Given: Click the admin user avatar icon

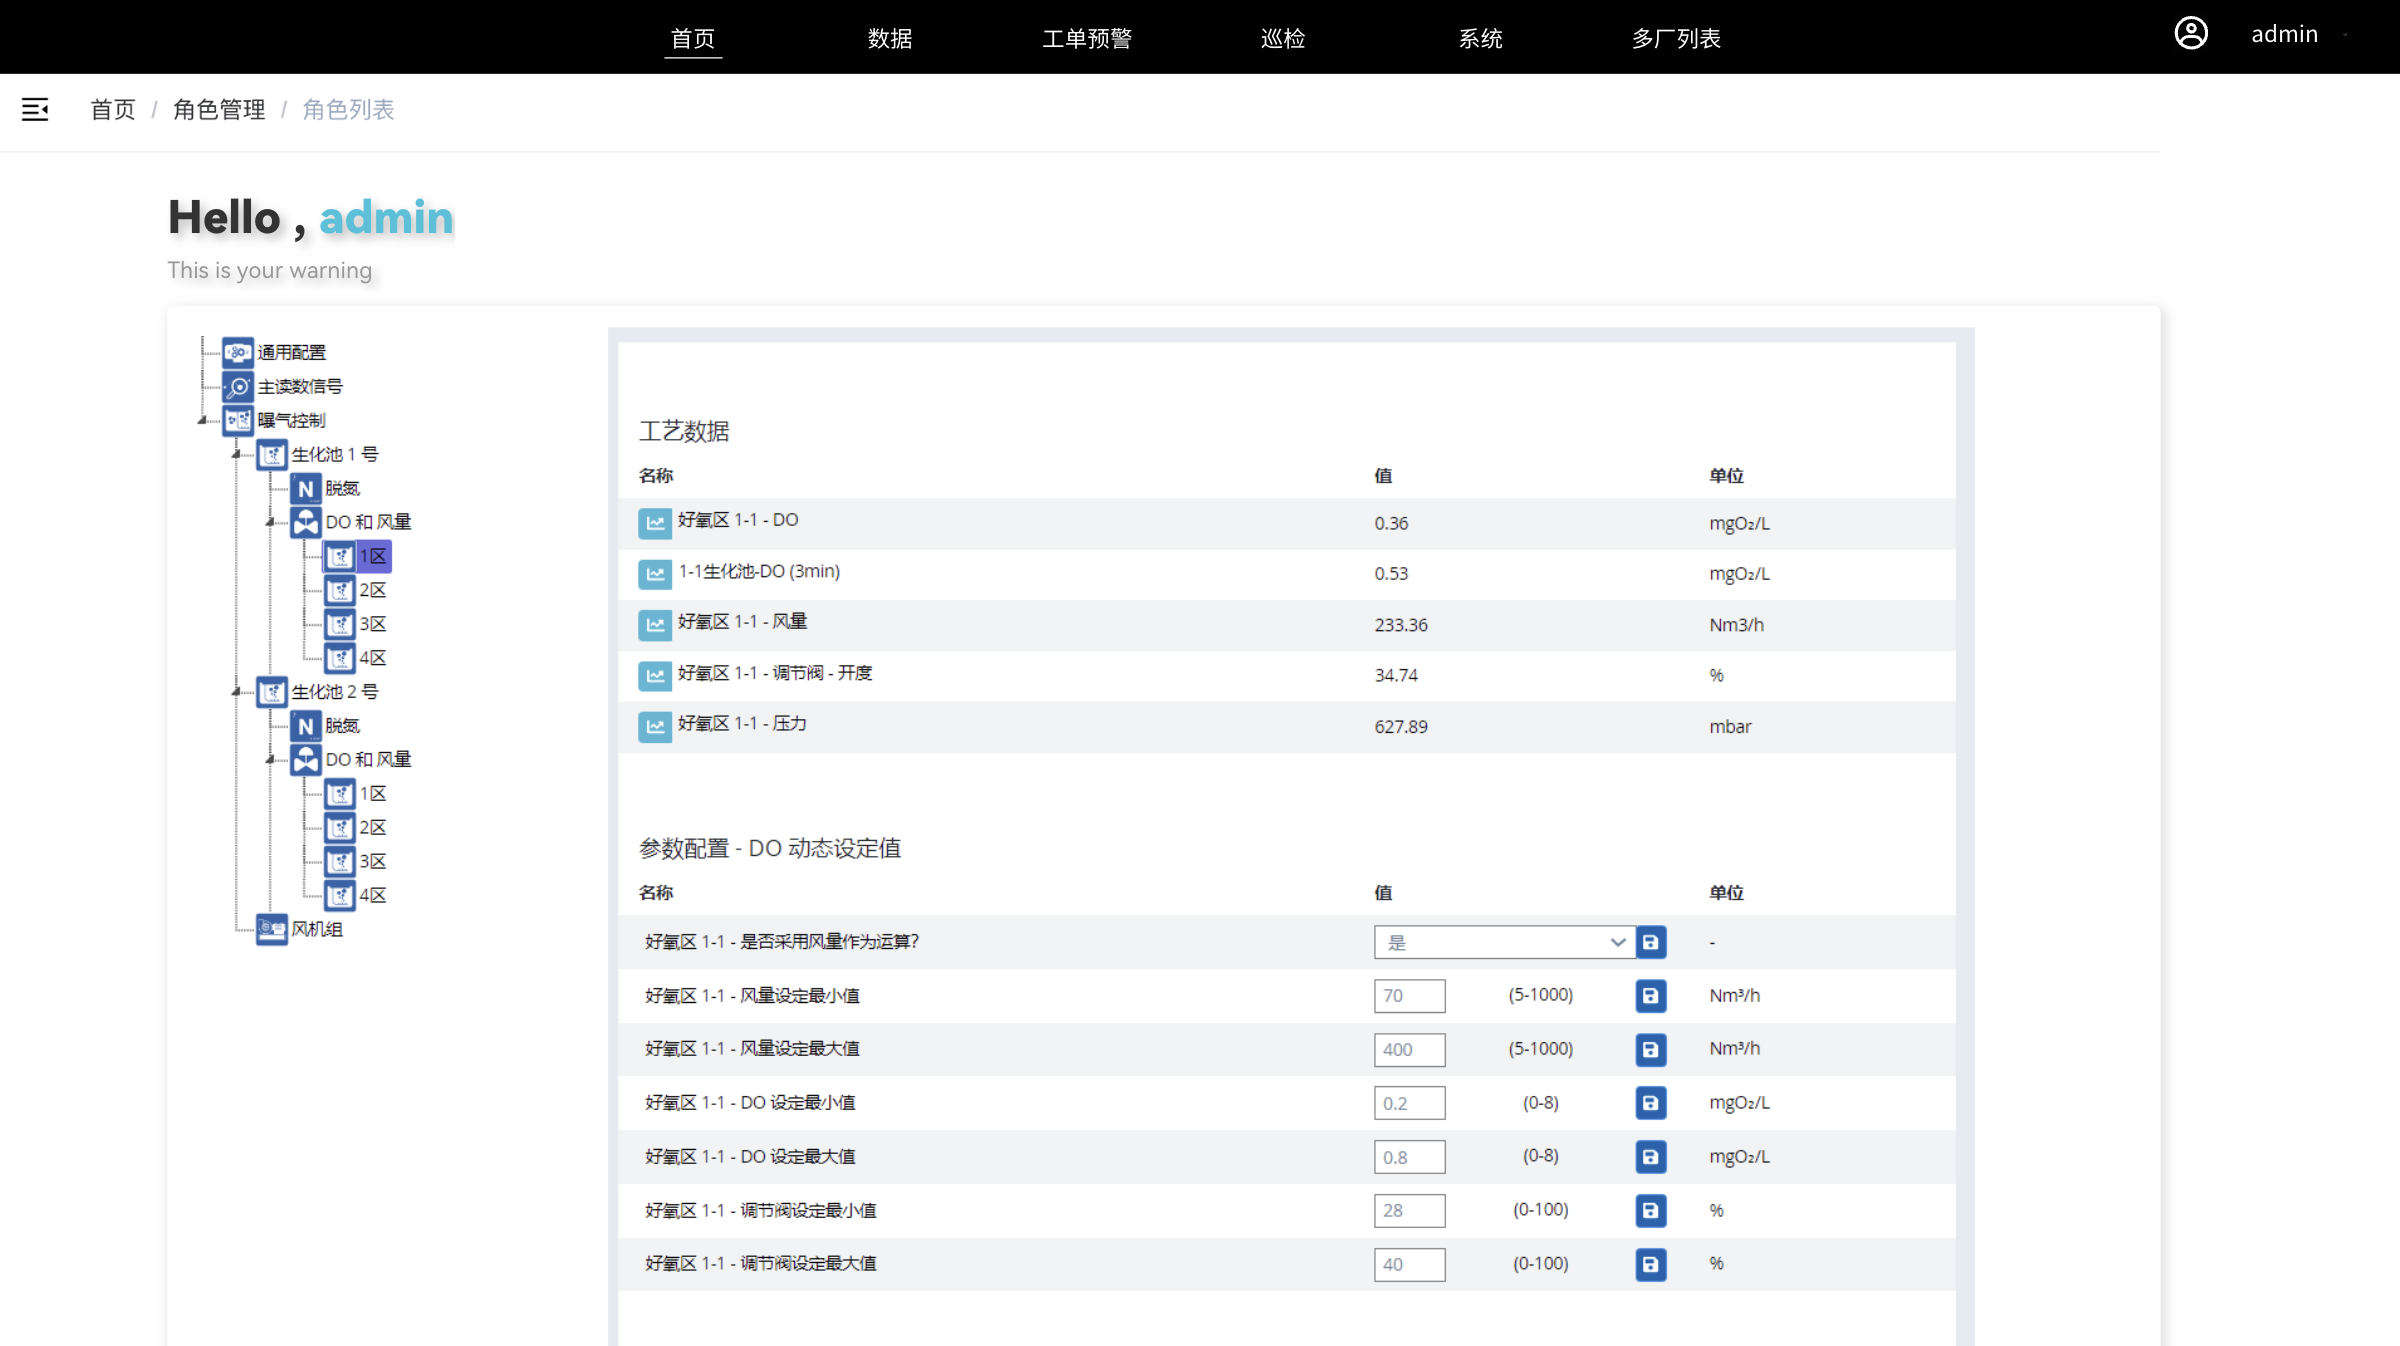Looking at the screenshot, I should coord(2190,34).
